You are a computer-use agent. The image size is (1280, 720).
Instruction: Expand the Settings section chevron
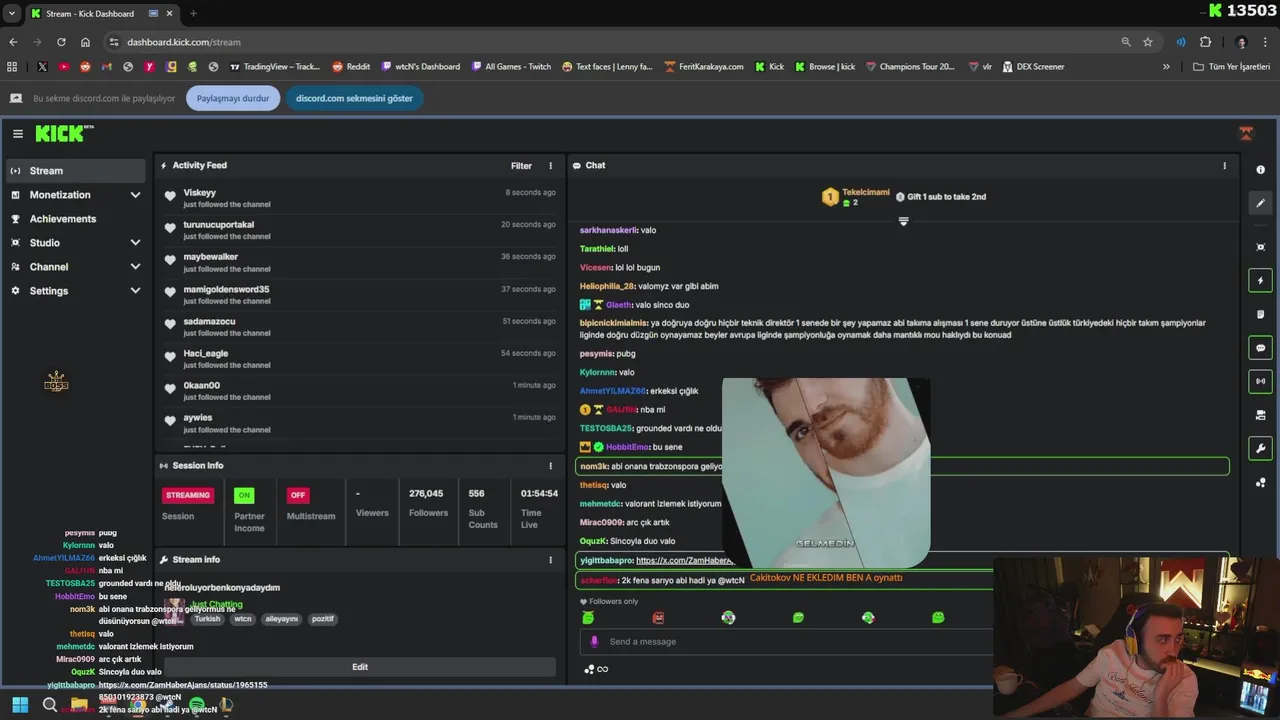point(135,291)
